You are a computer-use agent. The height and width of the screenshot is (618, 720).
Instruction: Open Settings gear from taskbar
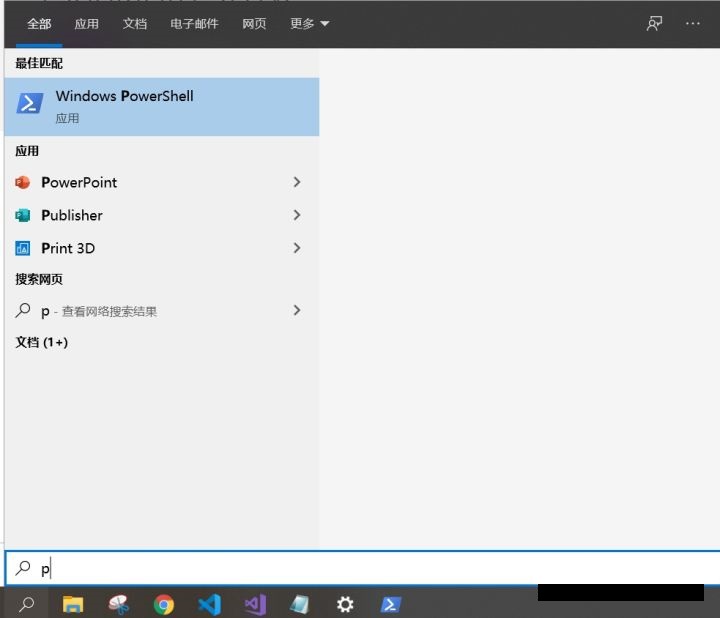coord(345,605)
